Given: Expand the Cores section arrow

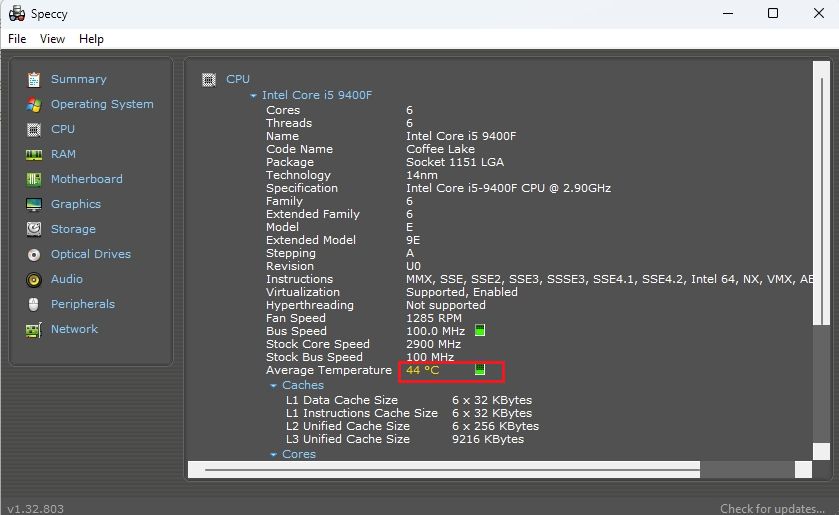Looking at the screenshot, I should (x=274, y=455).
